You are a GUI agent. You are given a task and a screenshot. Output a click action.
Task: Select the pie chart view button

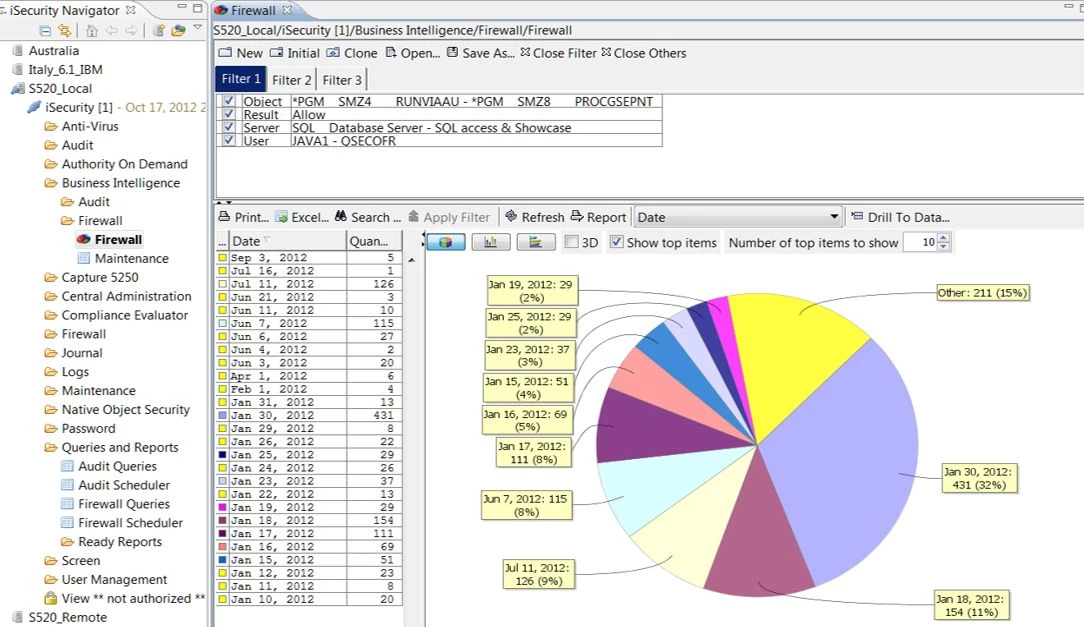point(446,242)
